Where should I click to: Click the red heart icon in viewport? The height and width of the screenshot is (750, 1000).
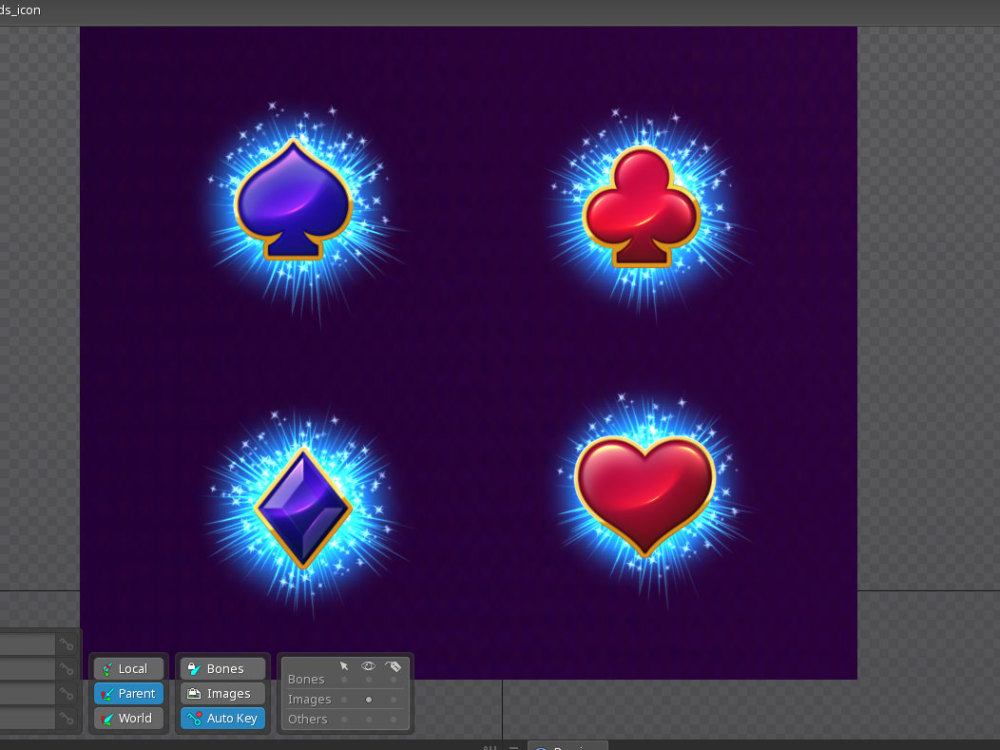point(645,495)
